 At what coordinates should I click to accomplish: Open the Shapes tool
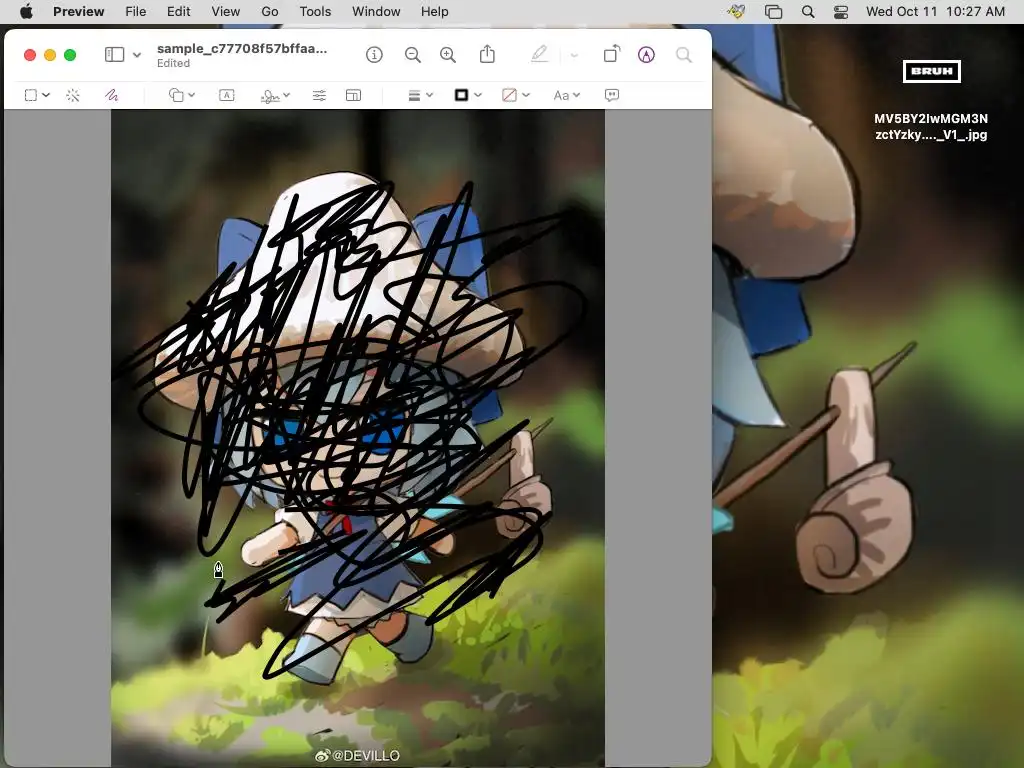(x=176, y=95)
